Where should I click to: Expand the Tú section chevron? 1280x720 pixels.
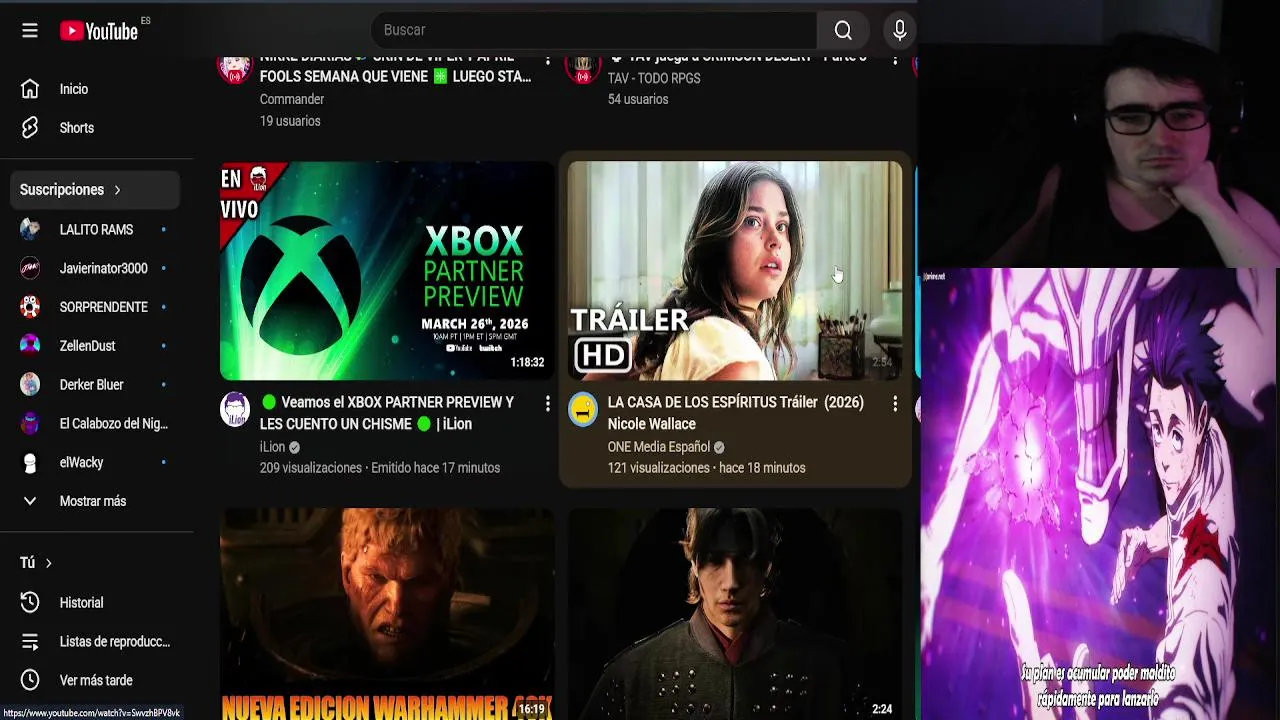(x=48, y=563)
